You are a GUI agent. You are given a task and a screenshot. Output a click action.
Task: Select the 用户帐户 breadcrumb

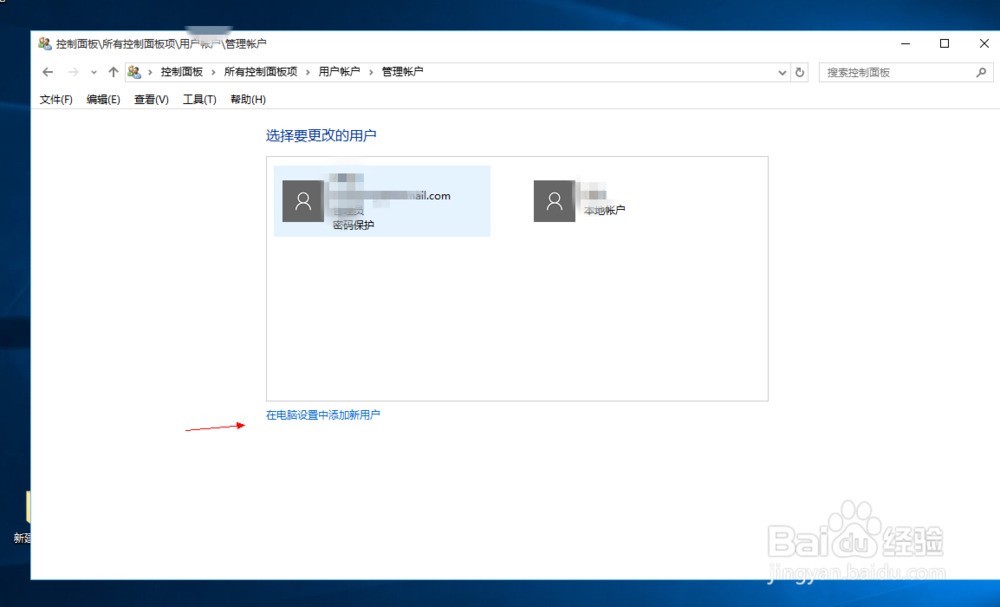(339, 72)
